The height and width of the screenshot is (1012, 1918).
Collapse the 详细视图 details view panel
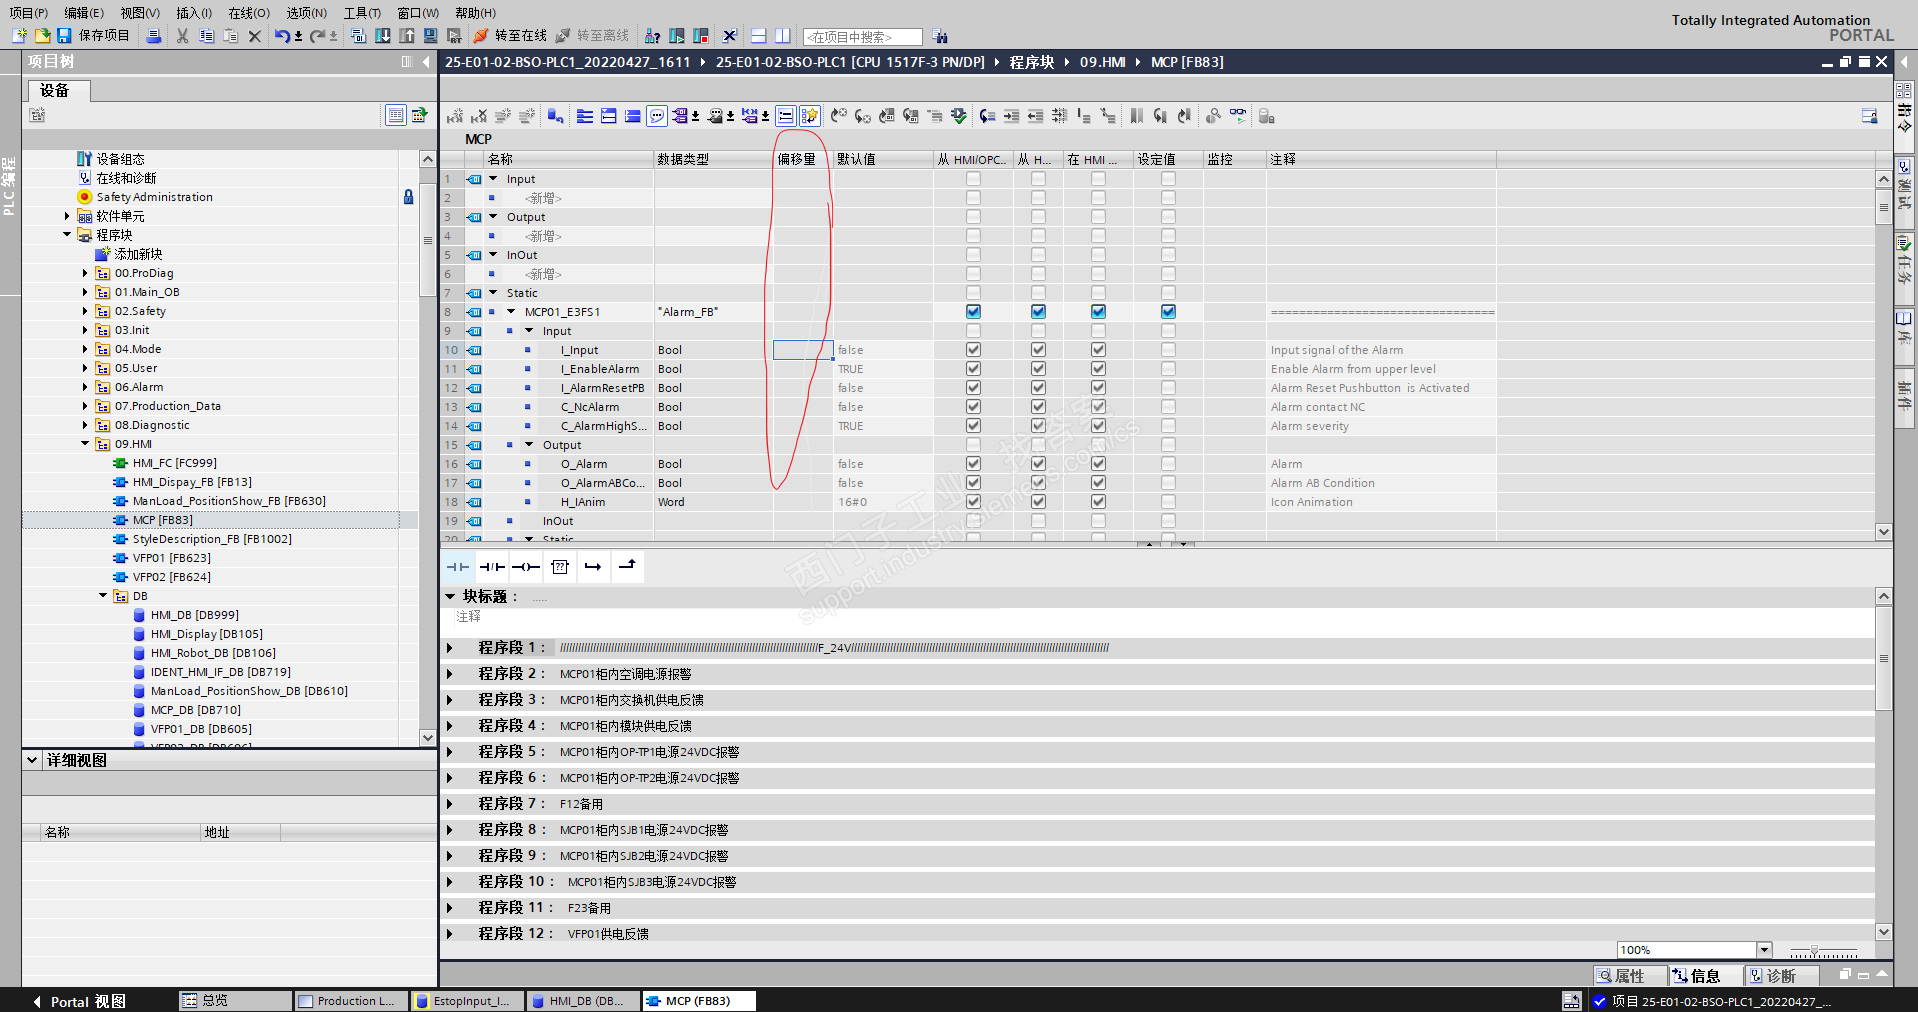[x=32, y=760]
